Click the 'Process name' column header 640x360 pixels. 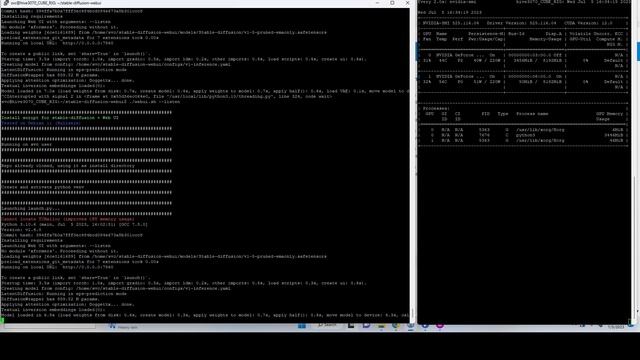[x=532, y=114]
